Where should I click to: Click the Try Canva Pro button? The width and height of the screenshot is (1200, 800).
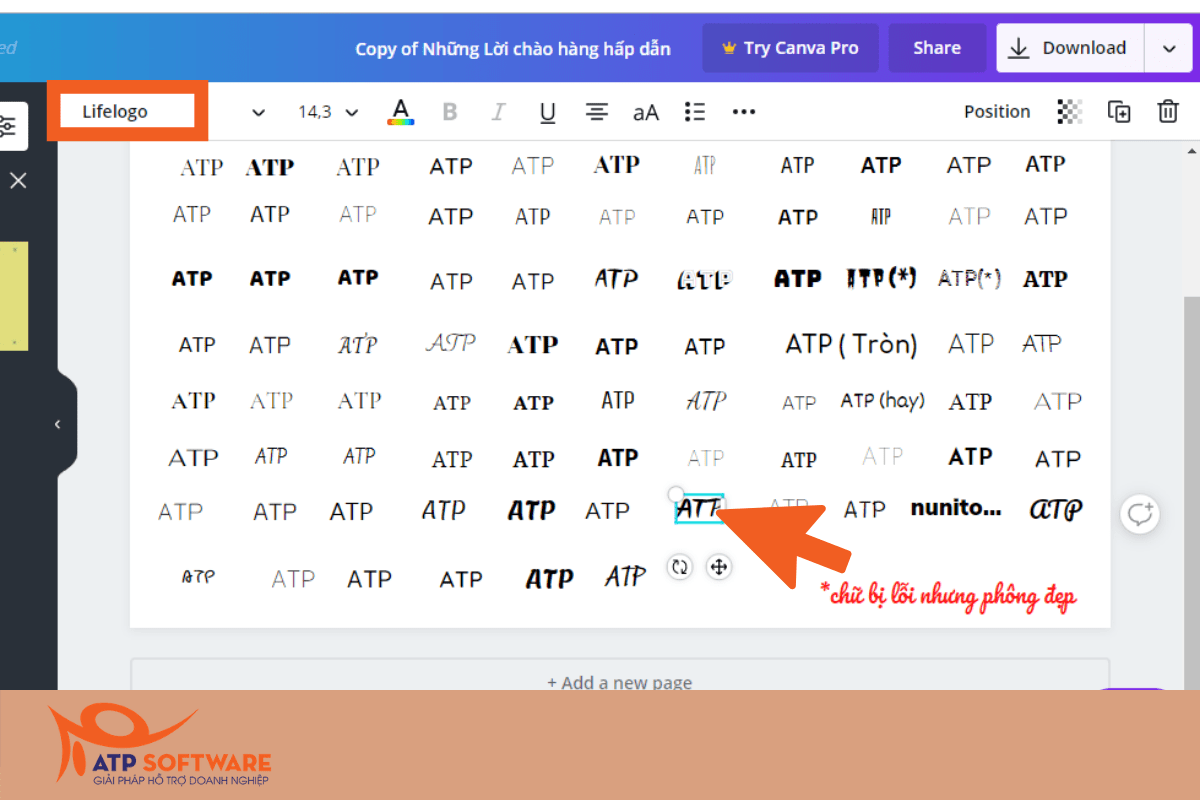coord(790,48)
